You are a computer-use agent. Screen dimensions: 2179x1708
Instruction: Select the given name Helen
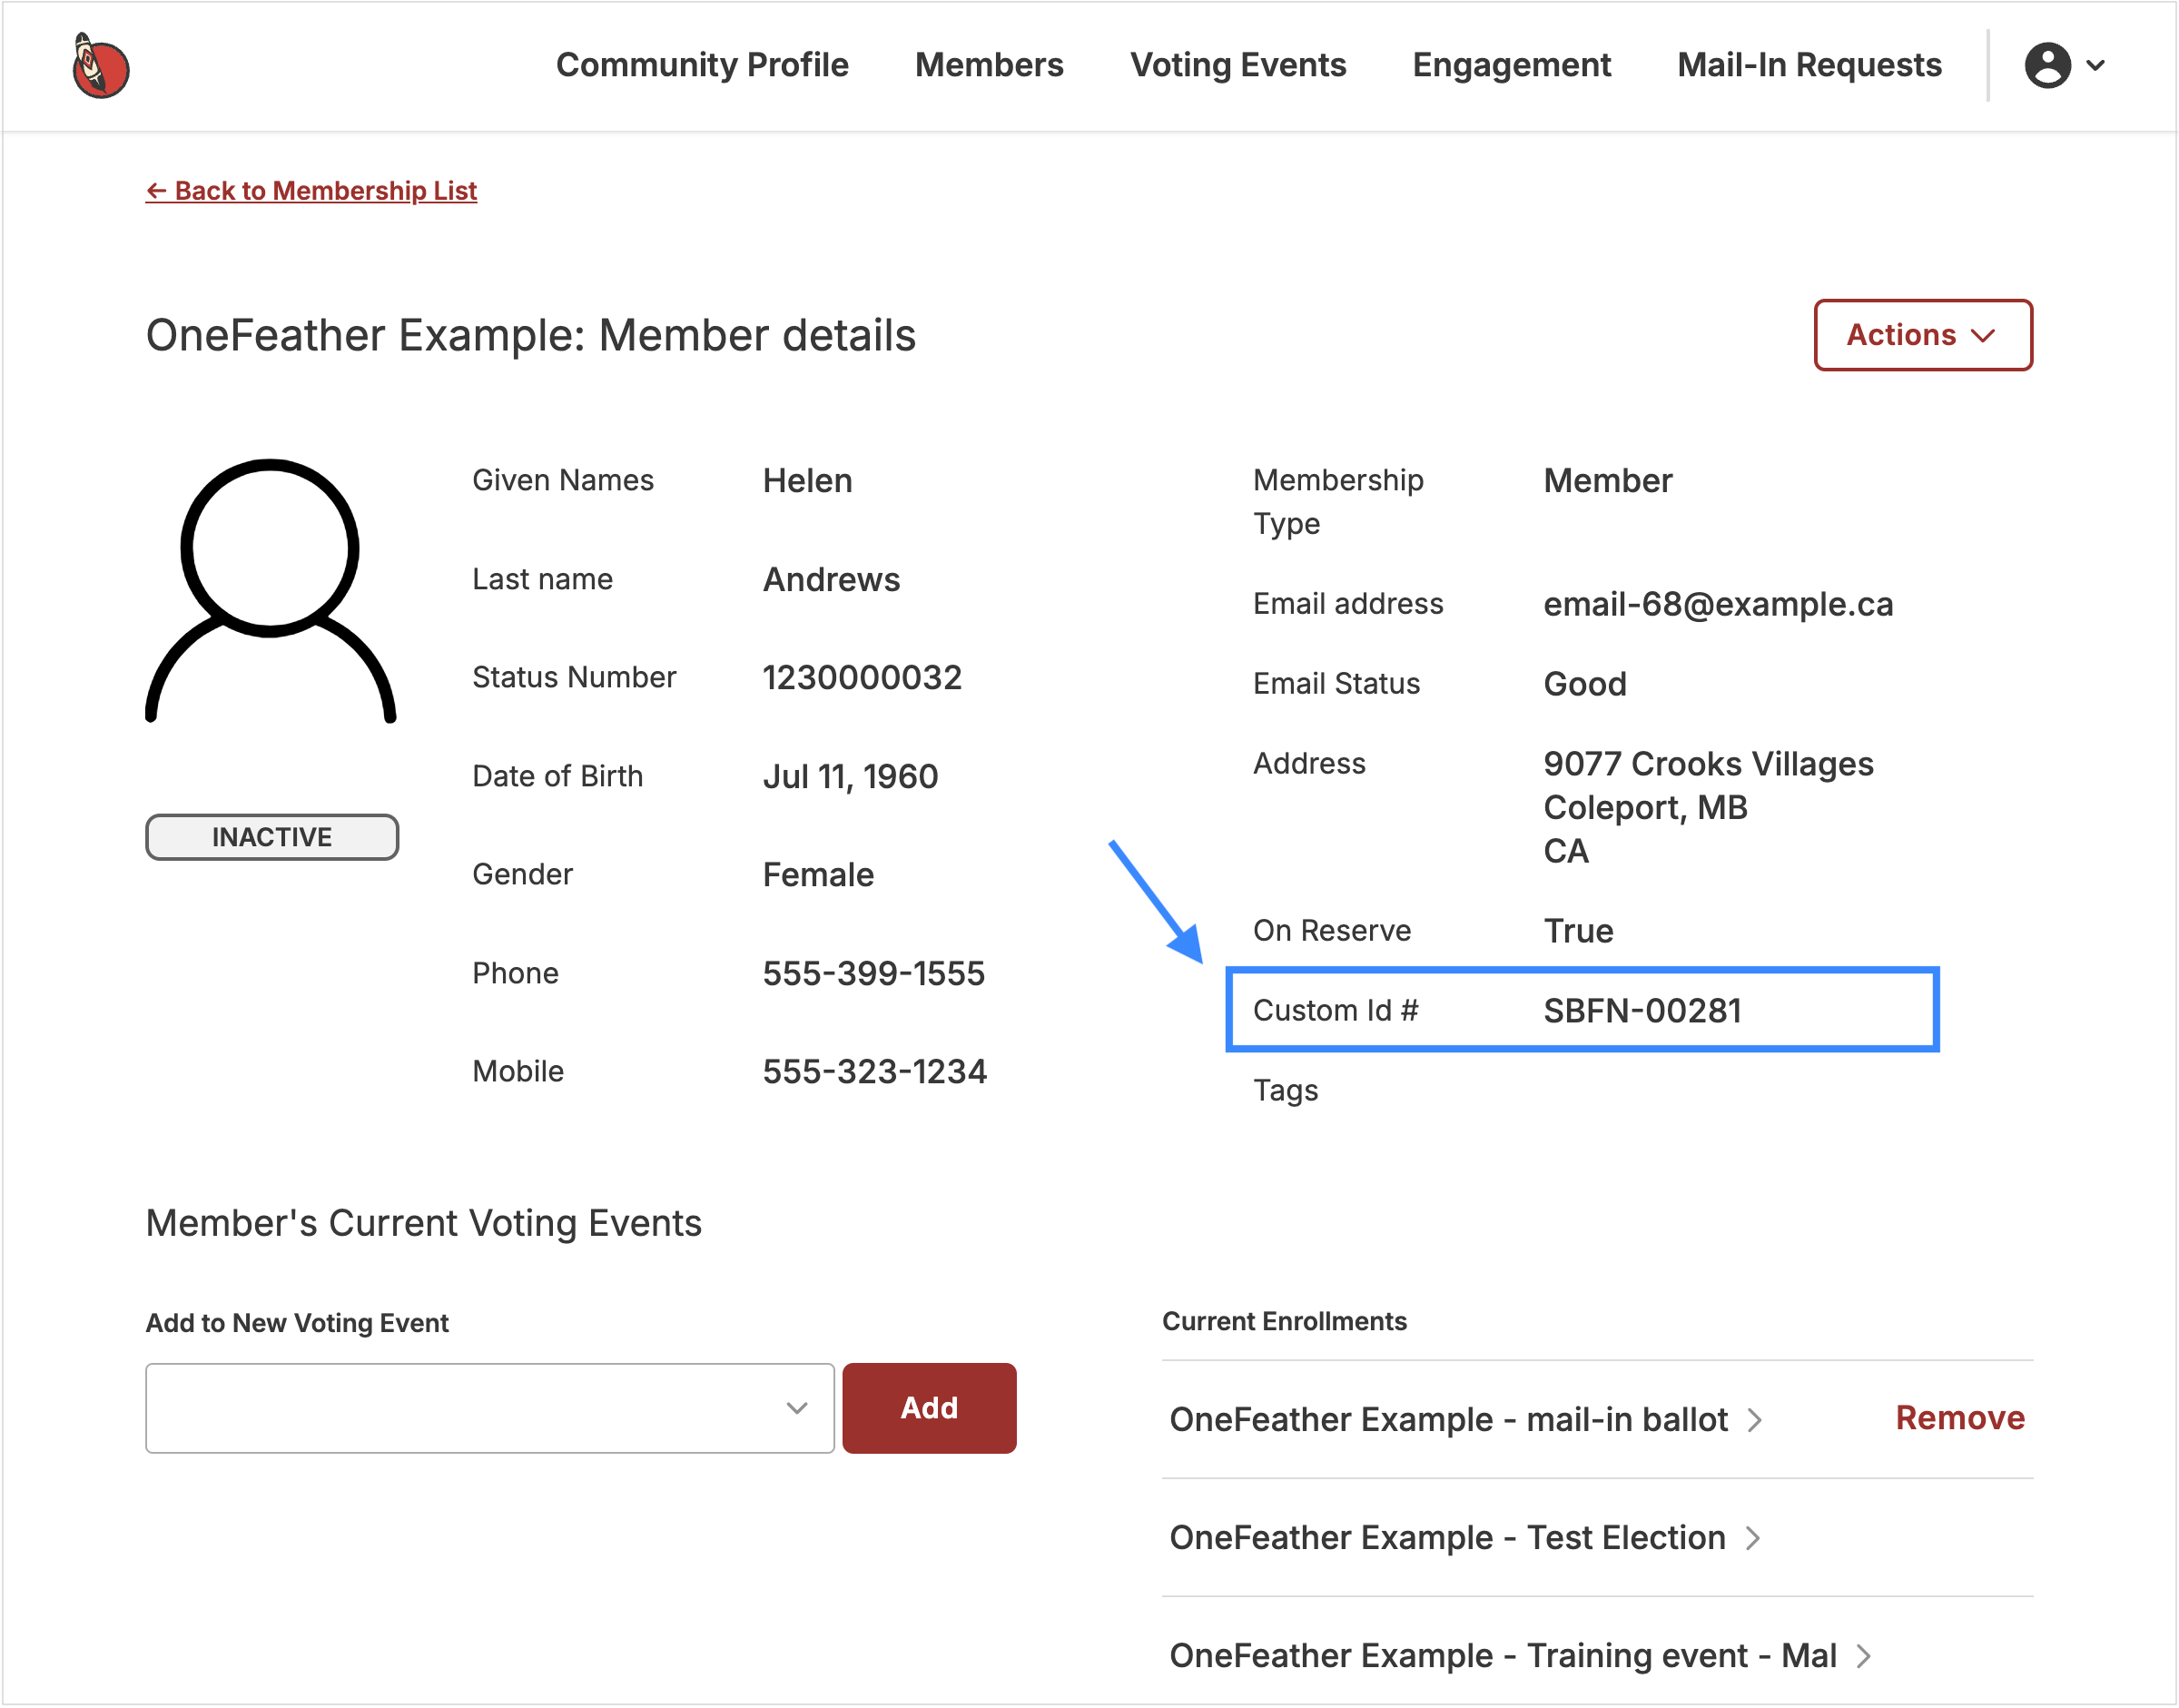807,480
